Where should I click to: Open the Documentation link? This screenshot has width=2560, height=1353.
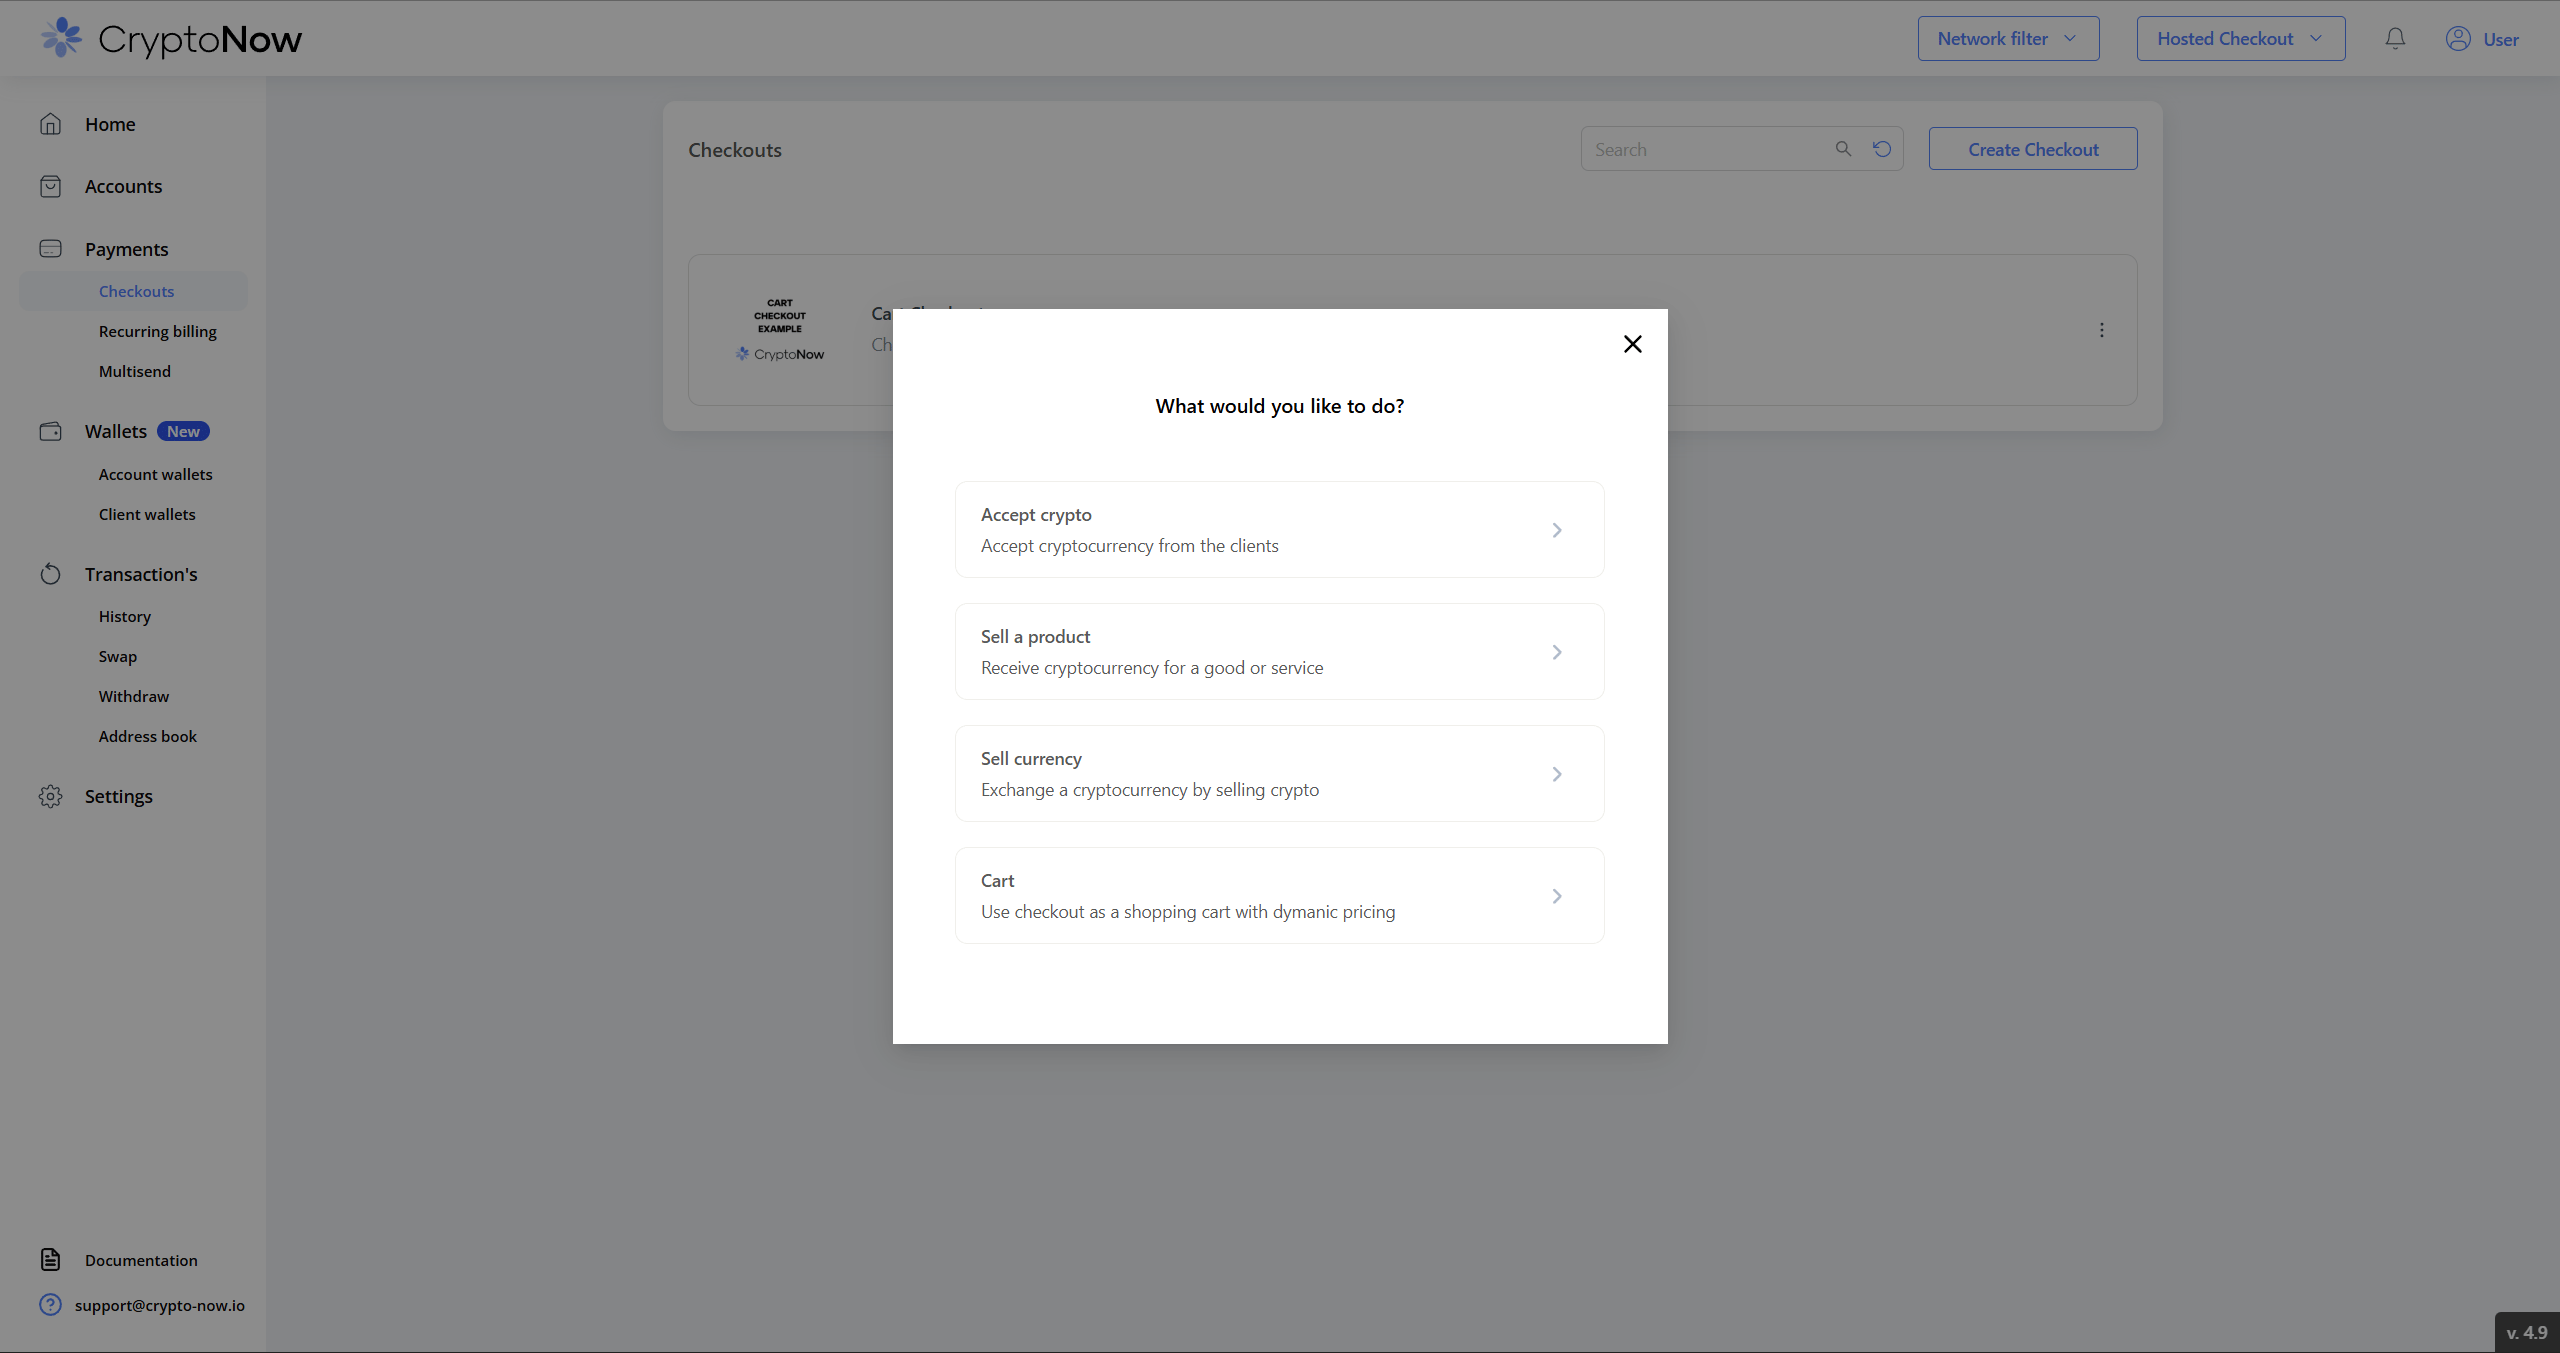[x=141, y=1260]
